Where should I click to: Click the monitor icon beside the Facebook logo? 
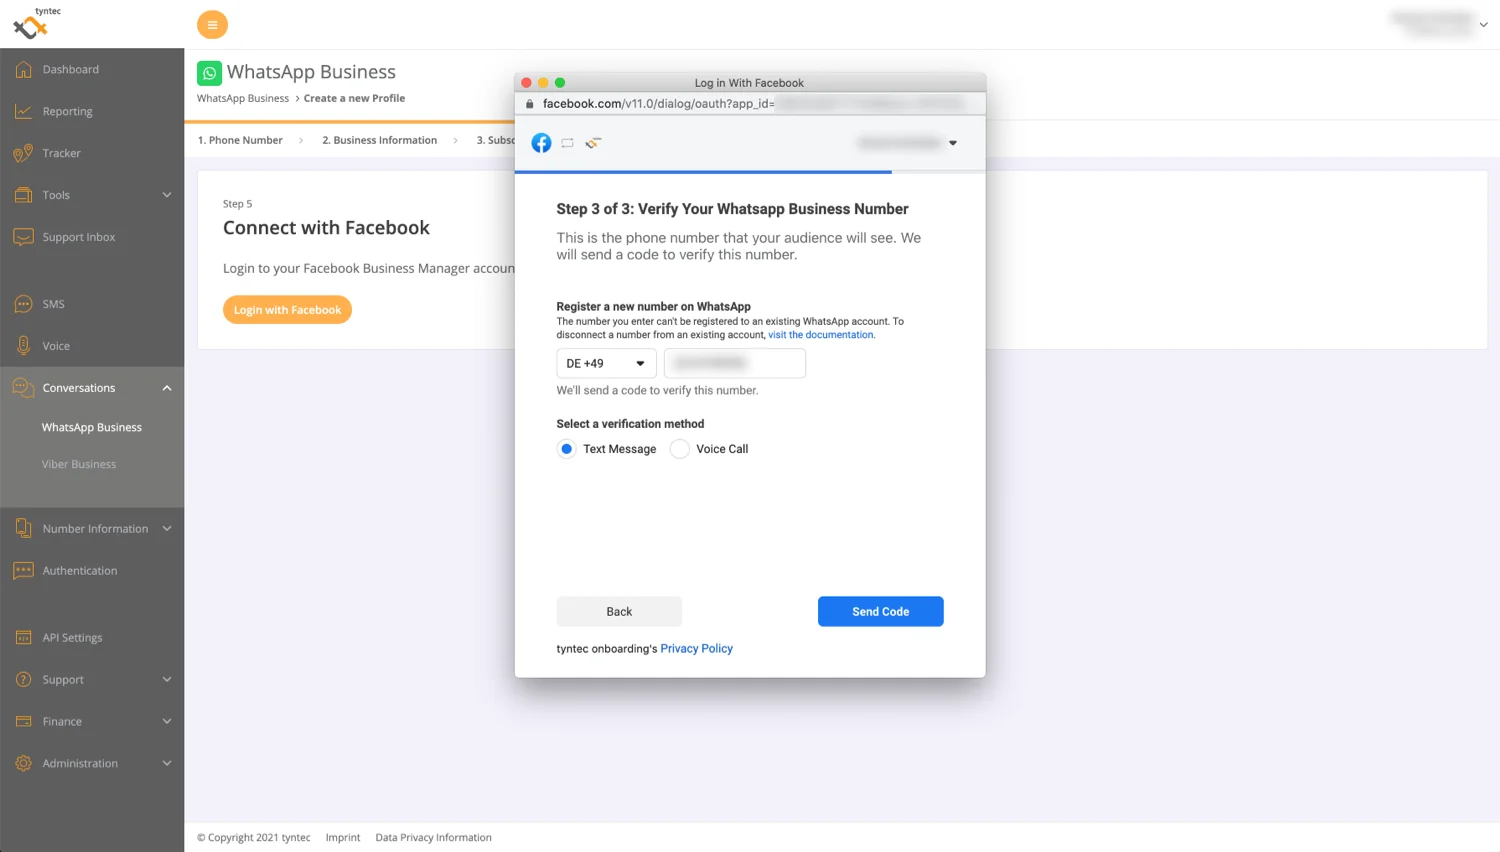[x=567, y=143]
